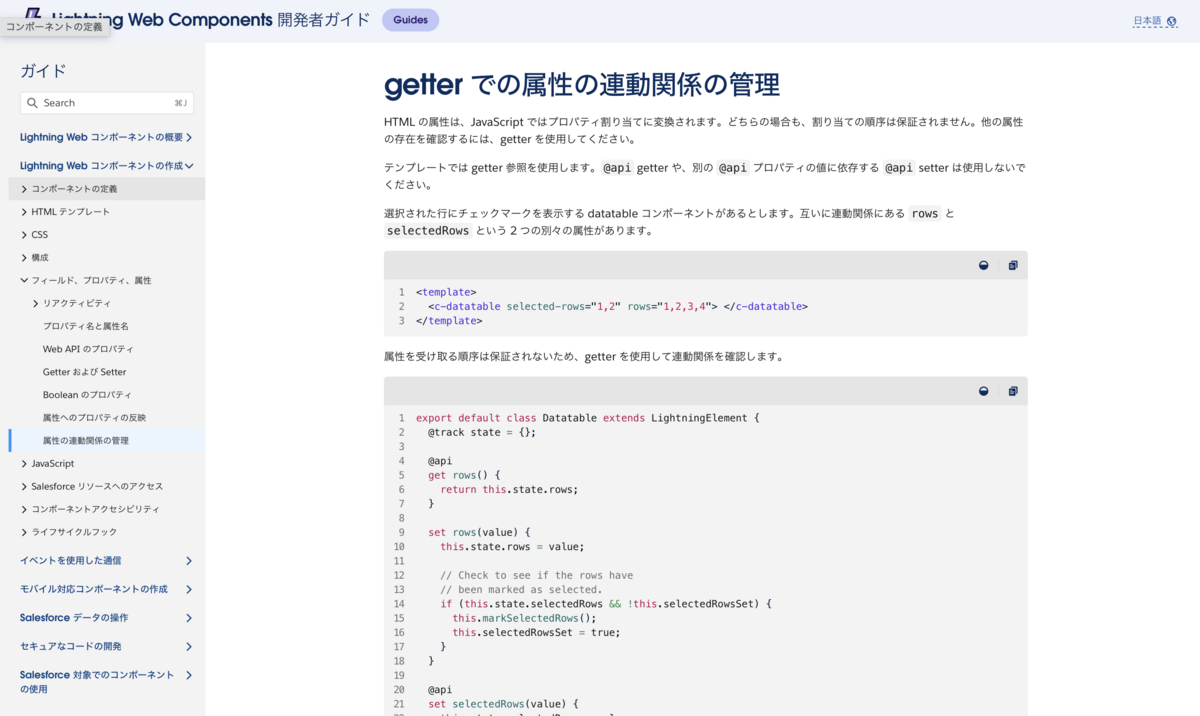Click the inline code selectedRows in the paragraph
Viewport: 1200px width, 716px height.
click(x=428, y=231)
